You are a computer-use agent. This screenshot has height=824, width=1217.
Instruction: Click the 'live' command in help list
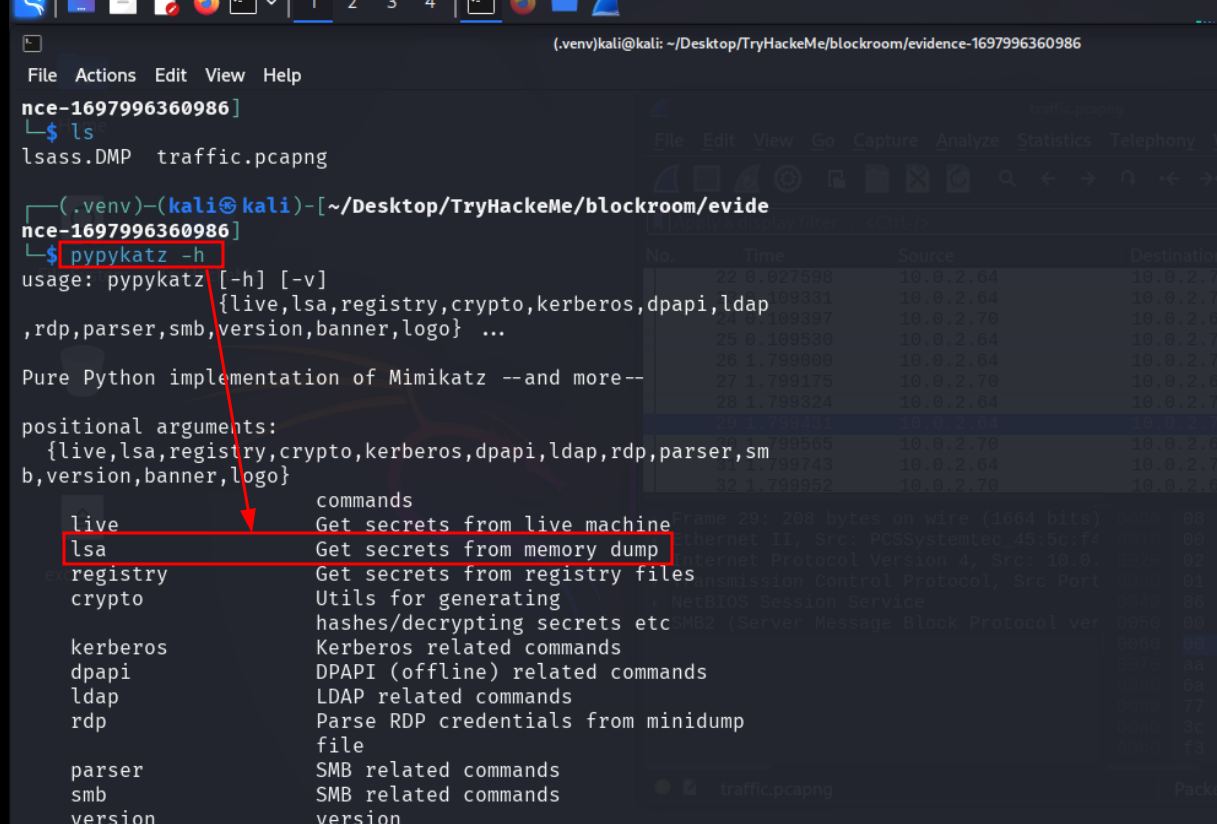click(x=94, y=524)
